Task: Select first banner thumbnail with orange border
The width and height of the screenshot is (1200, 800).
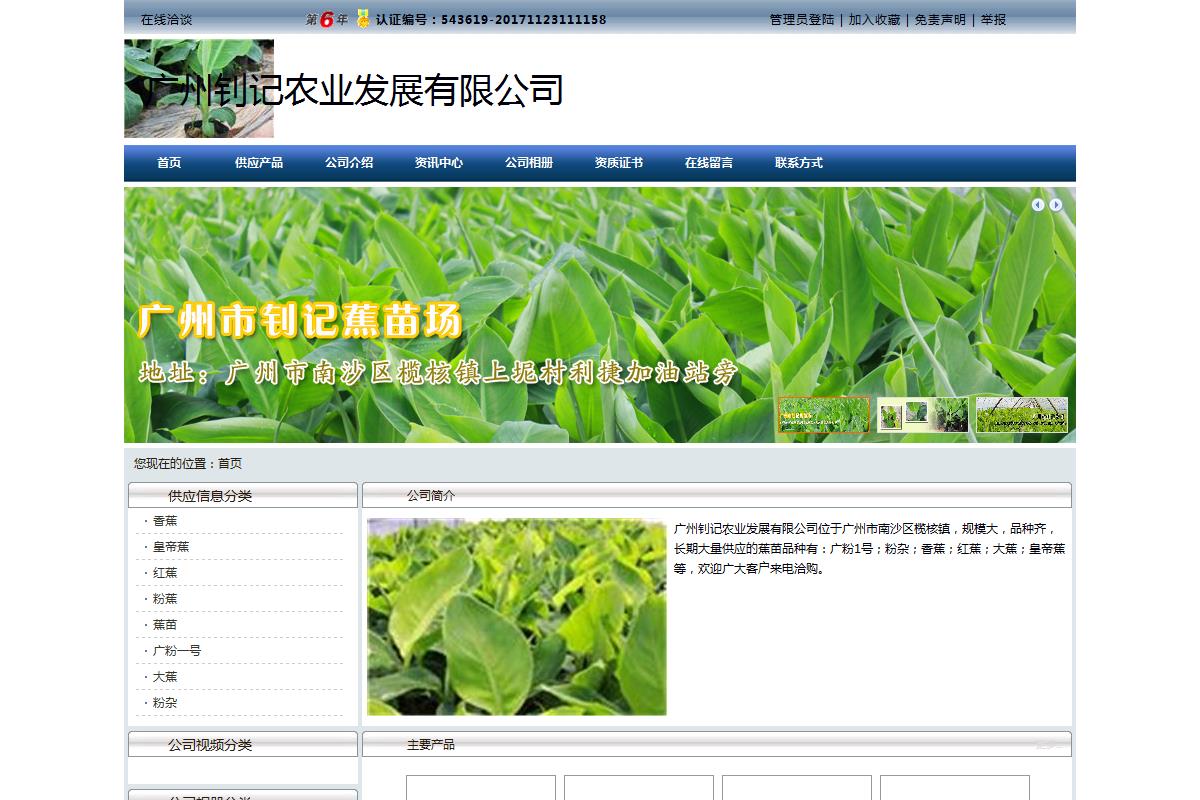Action: pyautogui.click(x=824, y=415)
